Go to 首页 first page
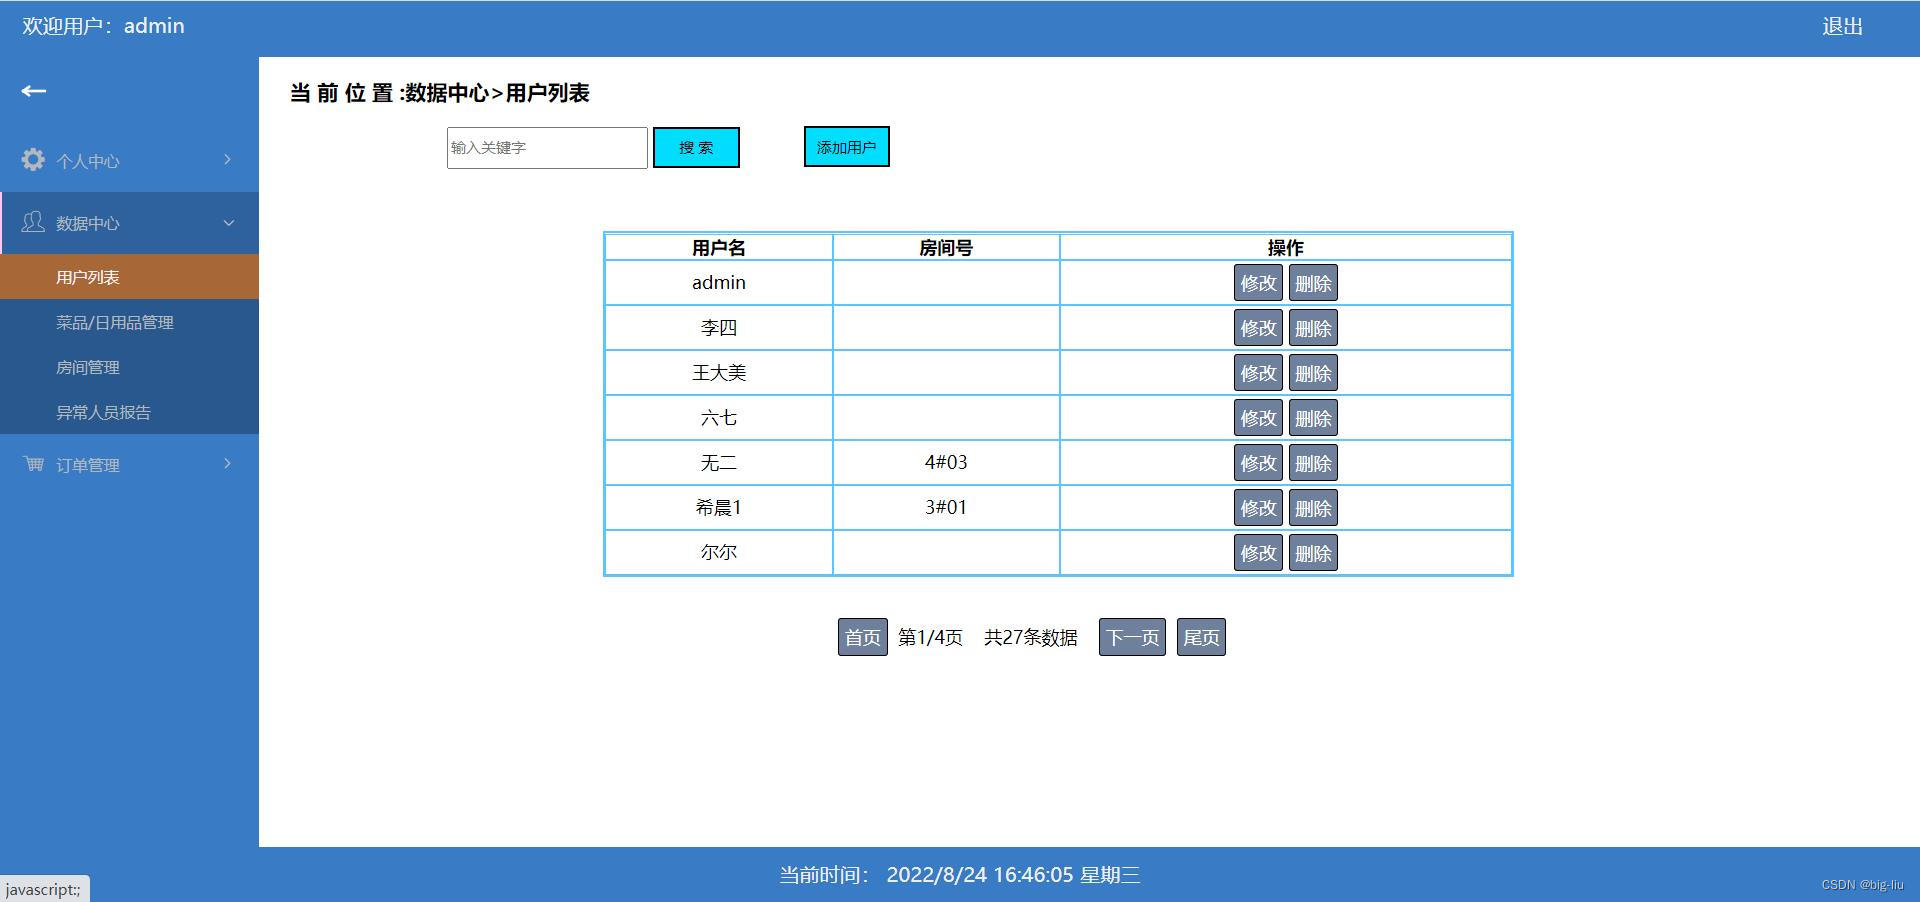Viewport: 1920px width, 902px height. point(862,637)
